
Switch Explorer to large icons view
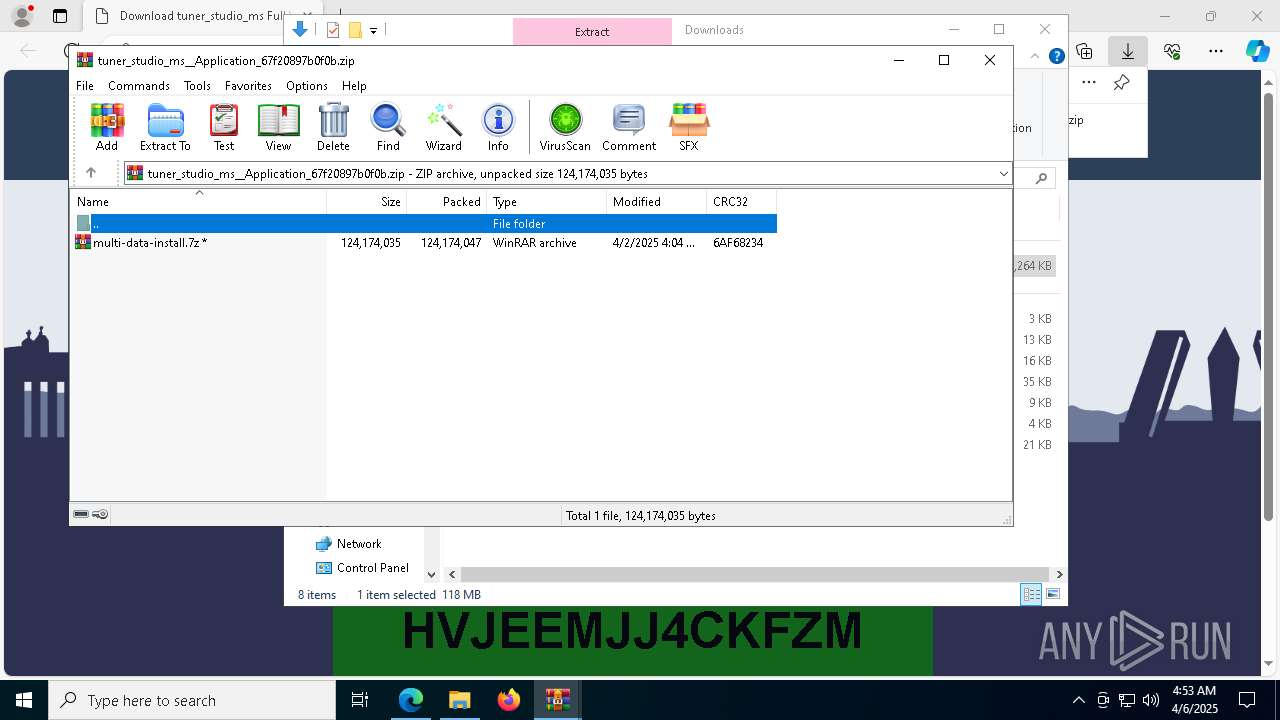point(1052,594)
